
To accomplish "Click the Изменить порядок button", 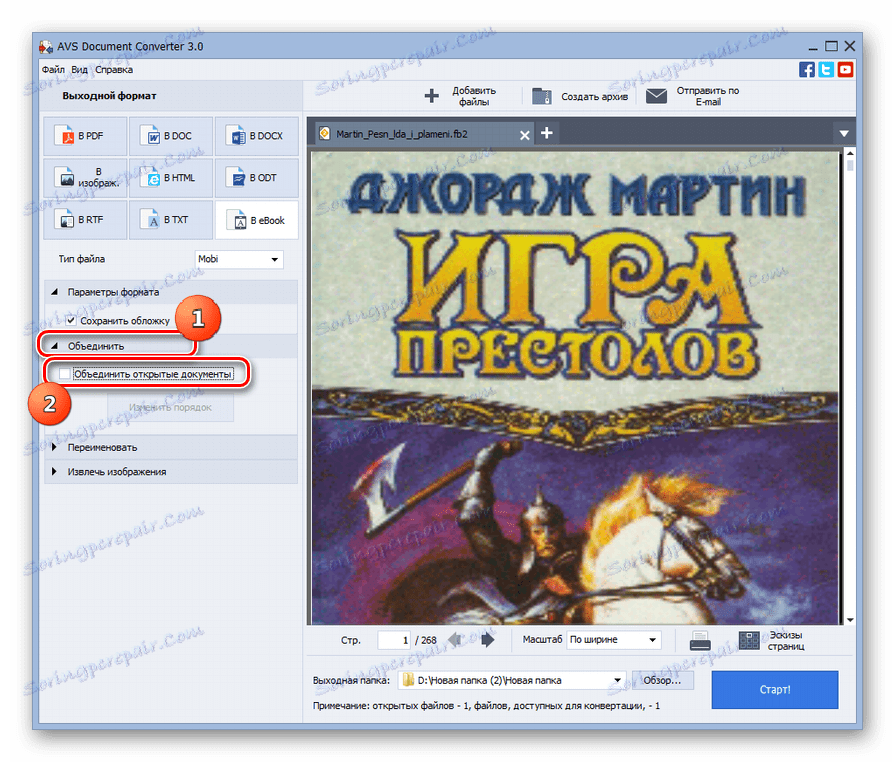I will click(x=170, y=408).
